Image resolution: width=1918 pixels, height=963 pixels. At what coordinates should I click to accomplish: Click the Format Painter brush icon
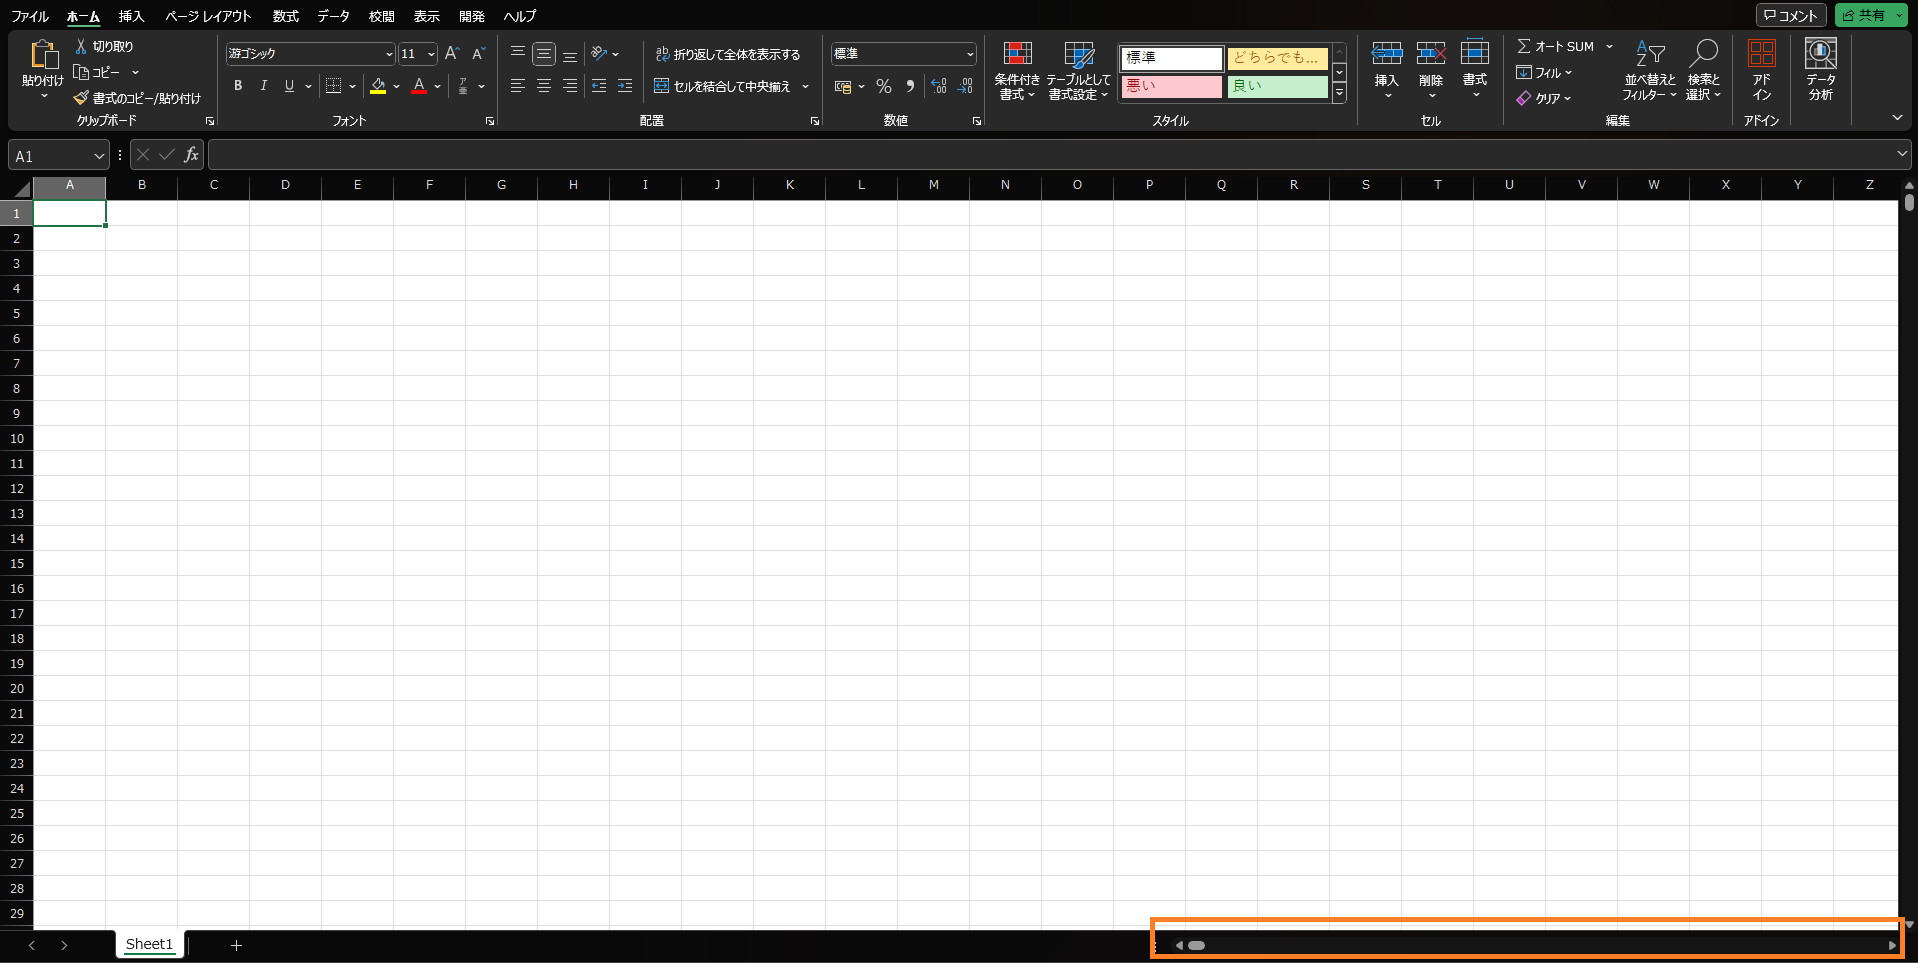[81, 98]
